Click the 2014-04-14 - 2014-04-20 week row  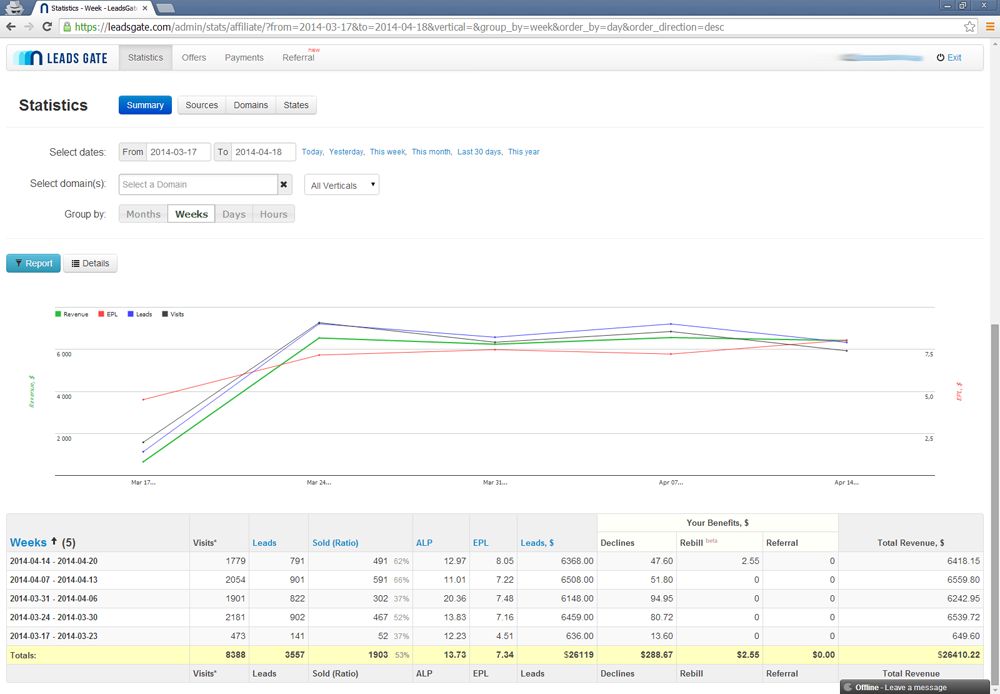[x=495, y=561]
